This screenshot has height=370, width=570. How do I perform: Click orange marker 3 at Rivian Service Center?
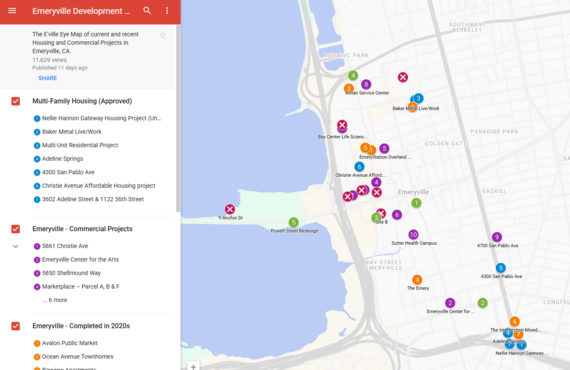tap(348, 88)
